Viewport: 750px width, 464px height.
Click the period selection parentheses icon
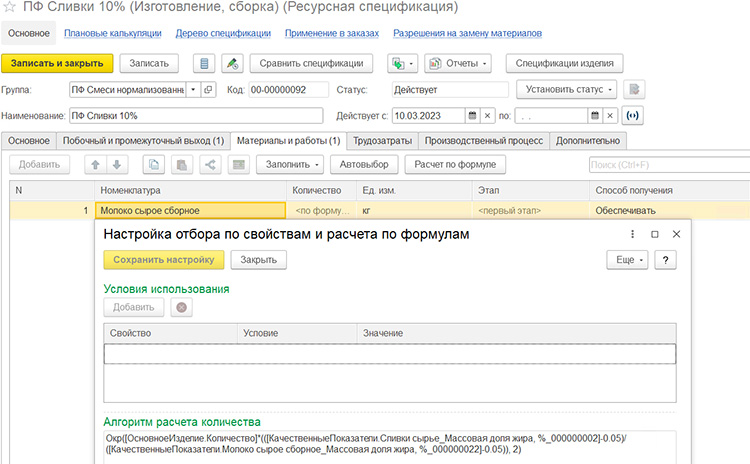pos(632,116)
